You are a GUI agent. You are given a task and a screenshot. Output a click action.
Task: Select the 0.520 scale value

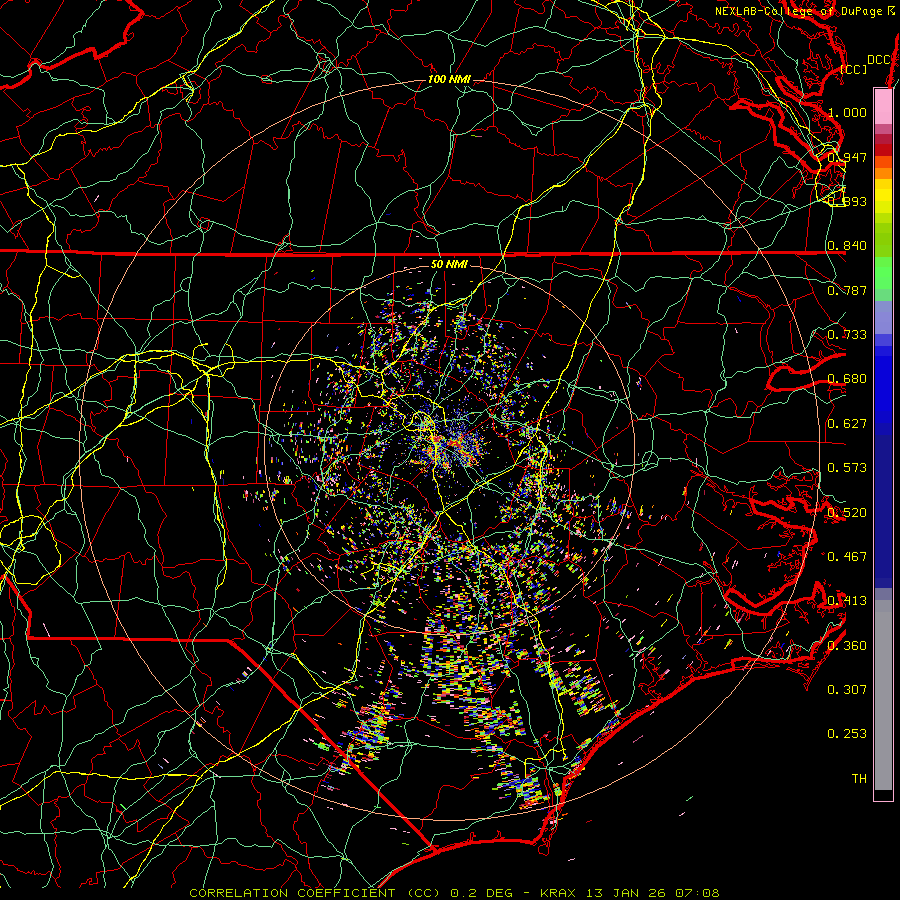[x=847, y=512]
